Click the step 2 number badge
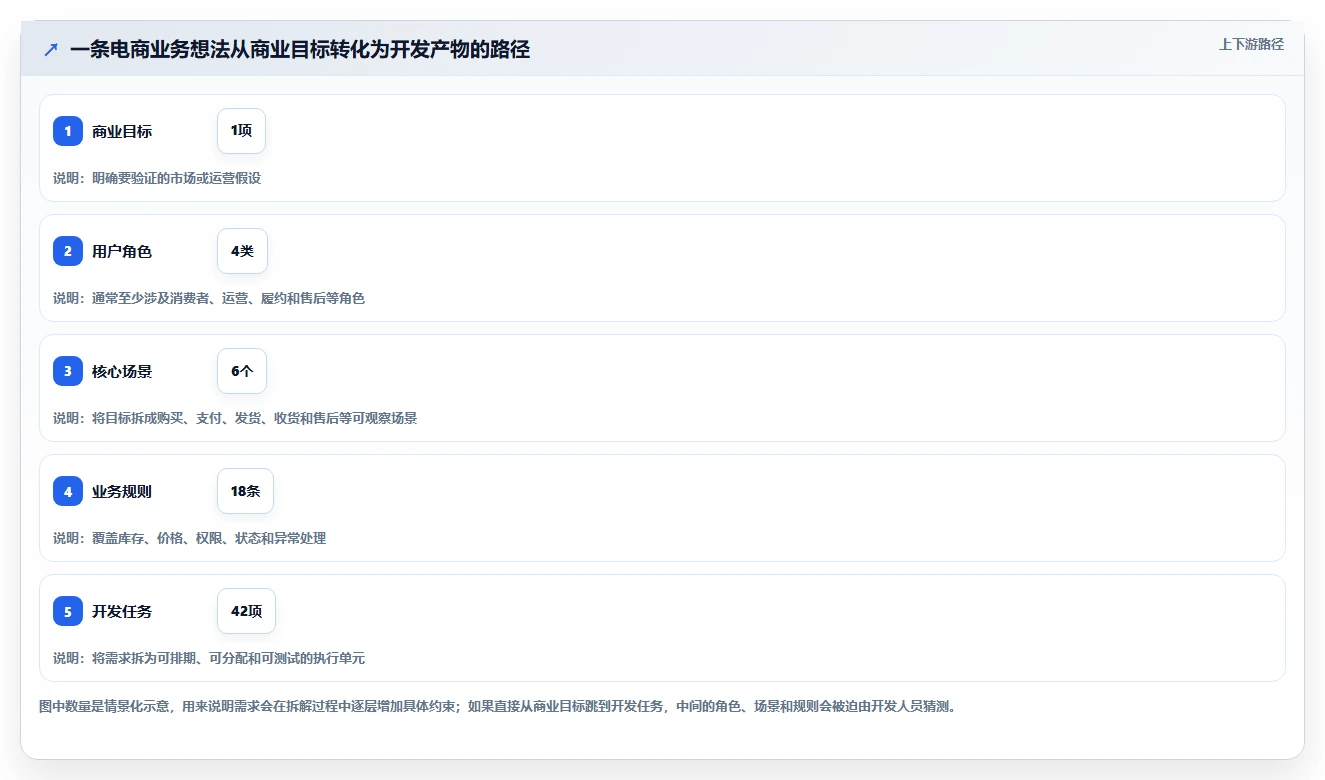Image resolution: width=1325 pixels, height=780 pixels. click(68, 251)
